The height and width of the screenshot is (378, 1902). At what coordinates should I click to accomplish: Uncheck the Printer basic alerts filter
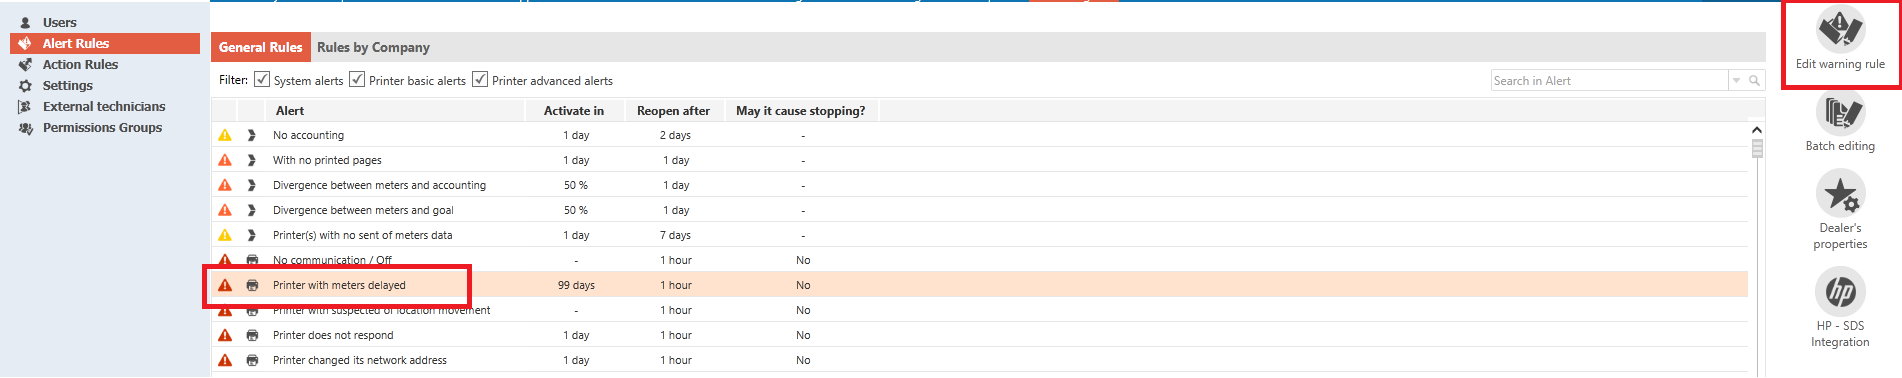coord(357,79)
